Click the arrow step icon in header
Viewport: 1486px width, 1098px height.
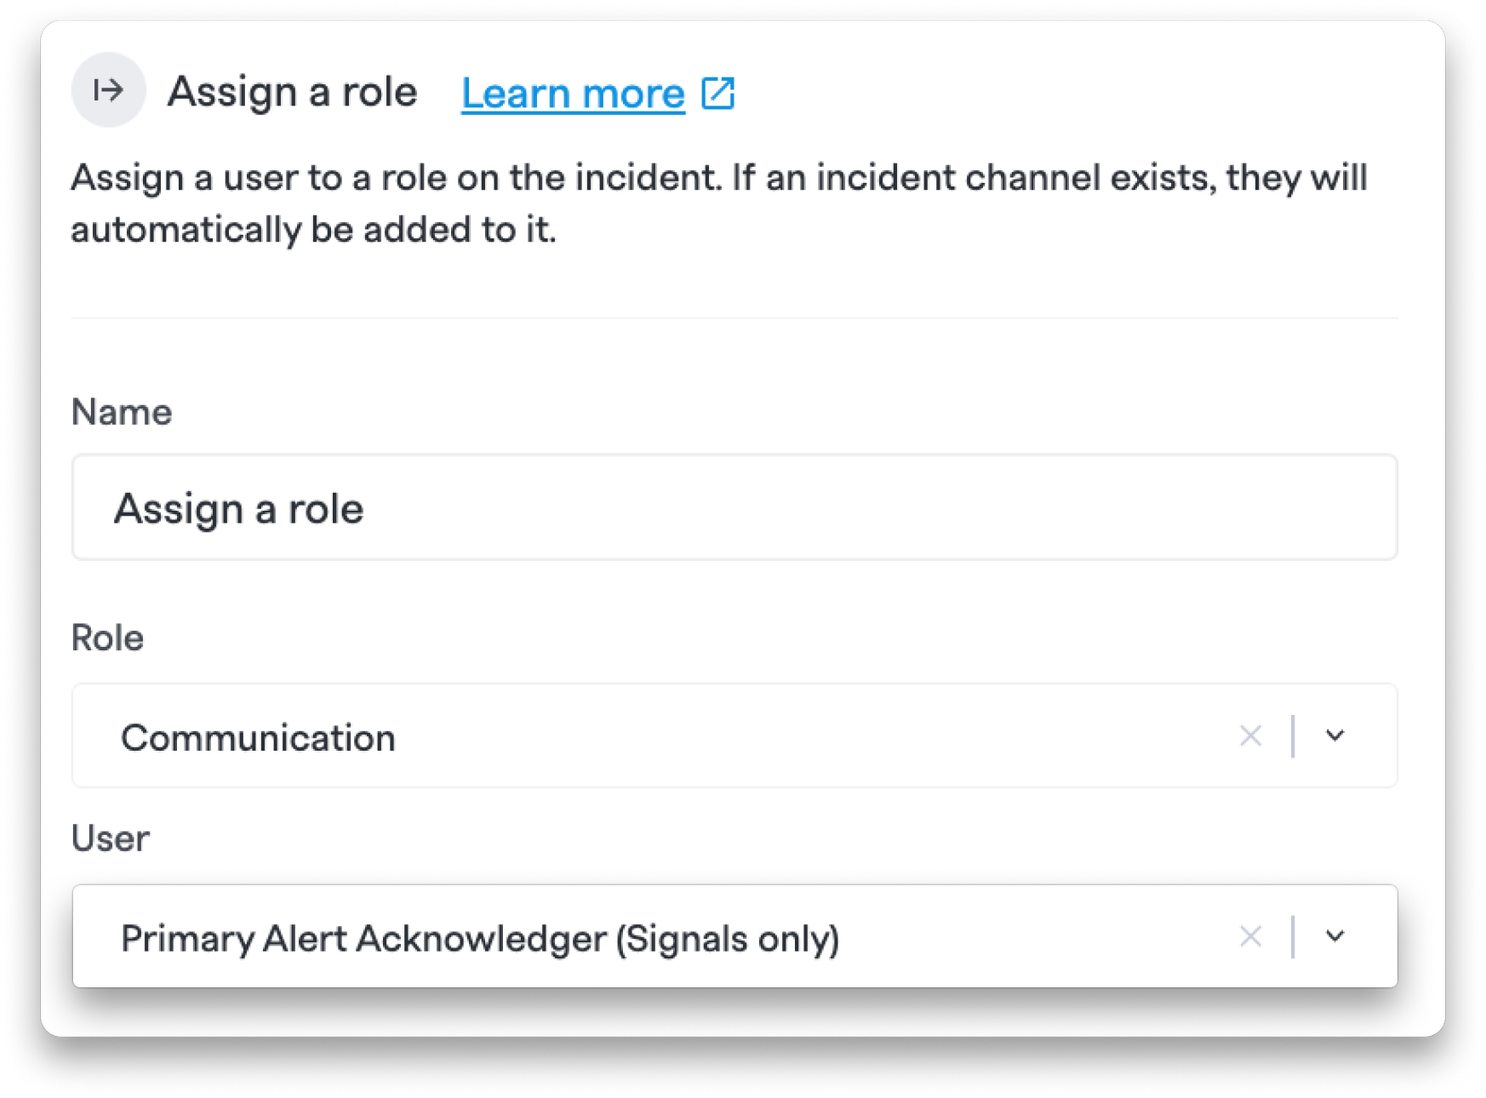click(x=108, y=91)
